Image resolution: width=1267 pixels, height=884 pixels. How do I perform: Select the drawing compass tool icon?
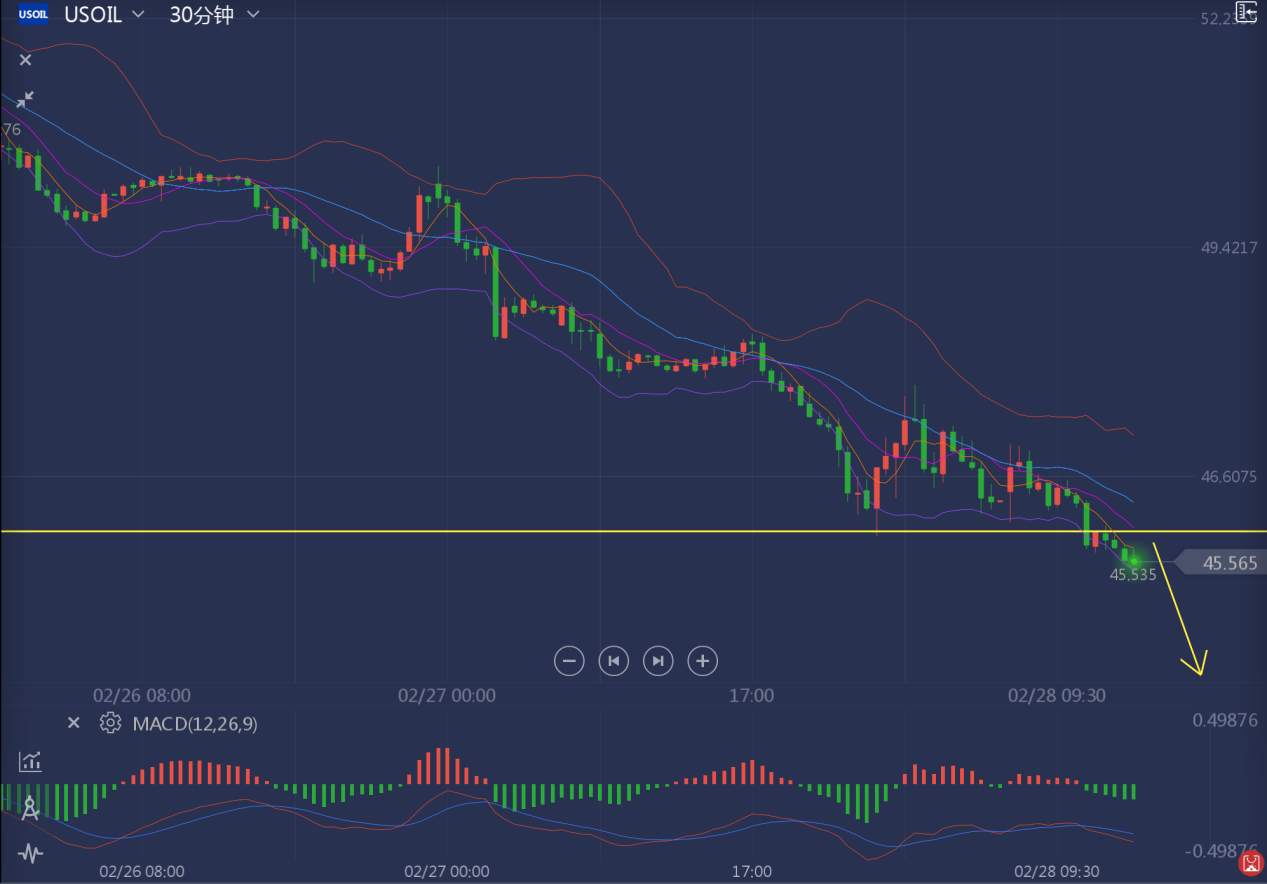point(30,808)
